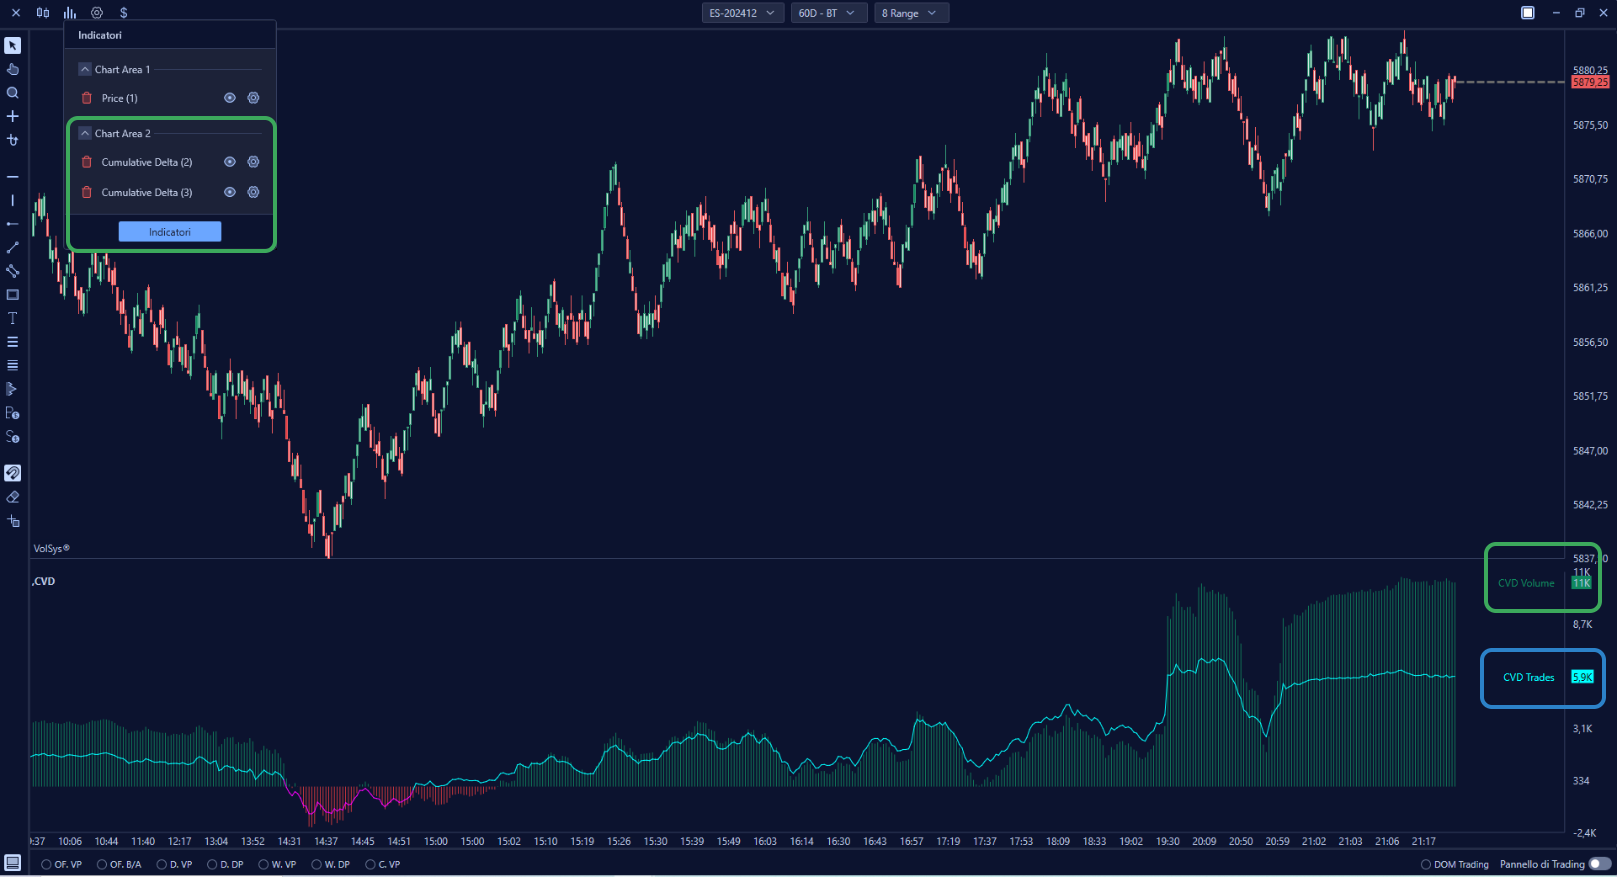
Task: Click the CVD Volume legend text
Action: point(1526,583)
